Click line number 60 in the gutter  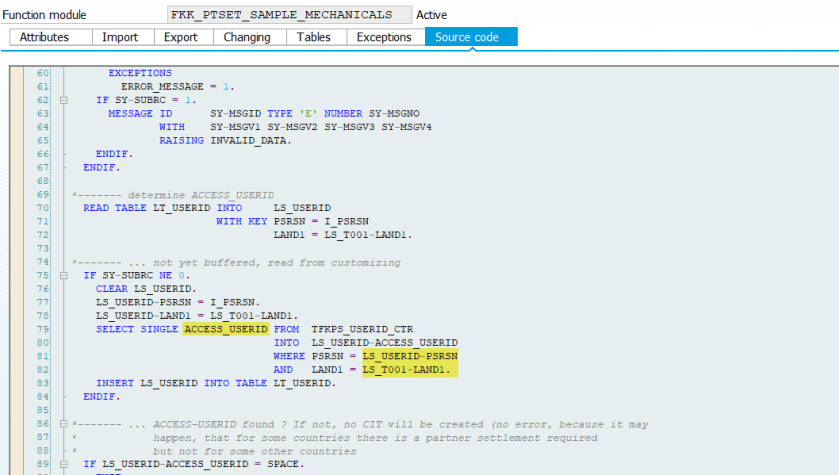coord(43,73)
